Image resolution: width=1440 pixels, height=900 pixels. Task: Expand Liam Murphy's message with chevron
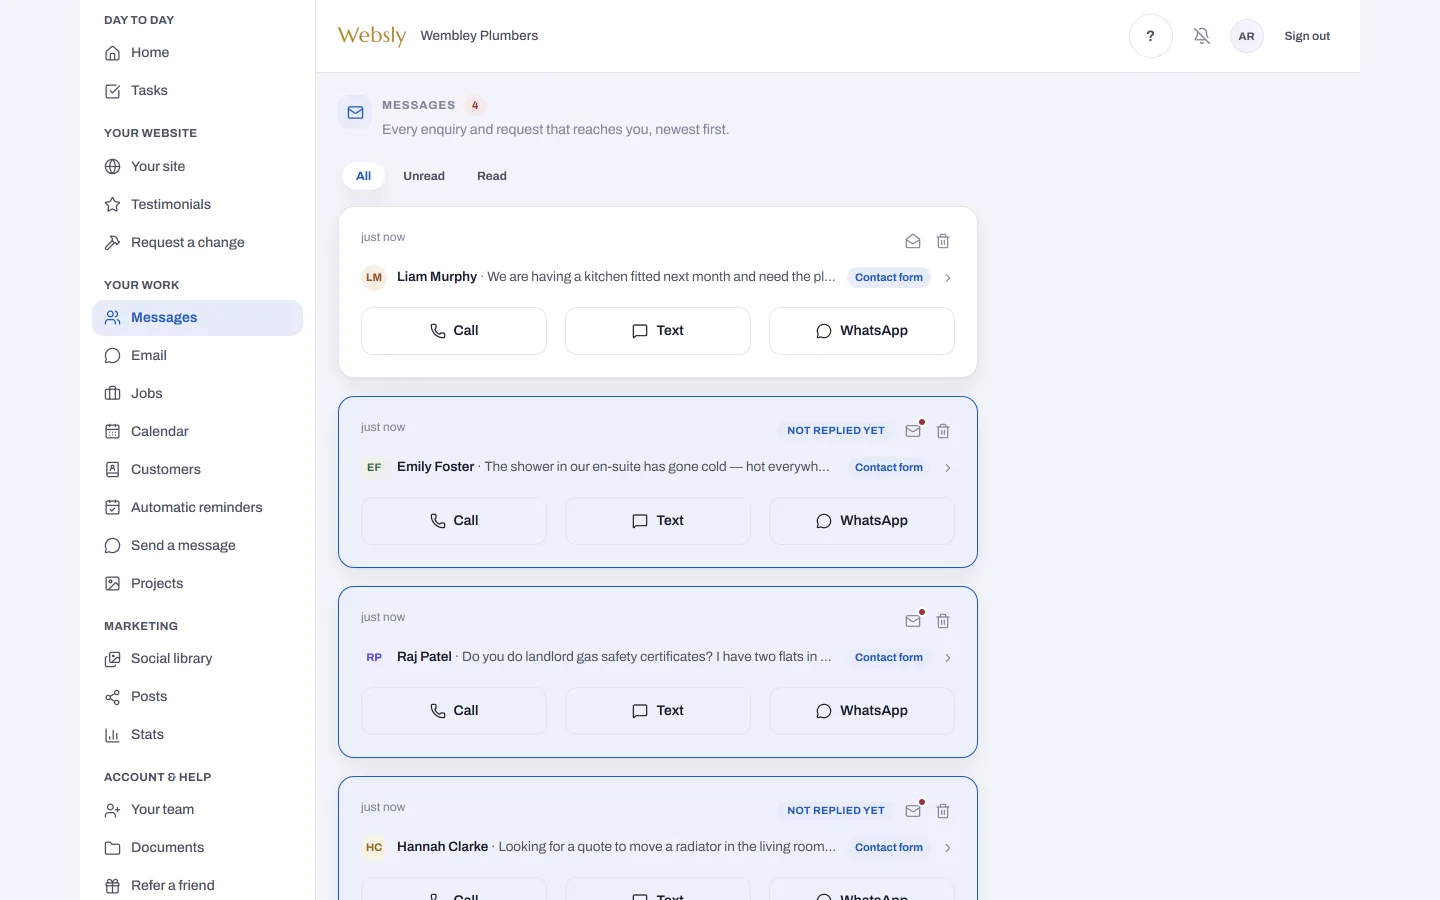click(947, 278)
